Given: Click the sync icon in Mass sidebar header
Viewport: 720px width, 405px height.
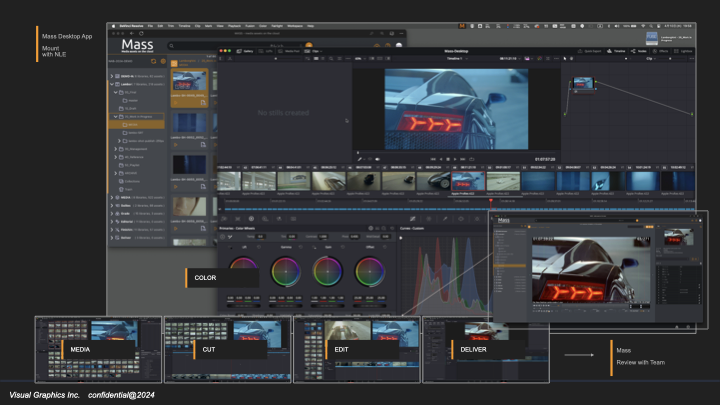Looking at the screenshot, I should click(153, 61).
